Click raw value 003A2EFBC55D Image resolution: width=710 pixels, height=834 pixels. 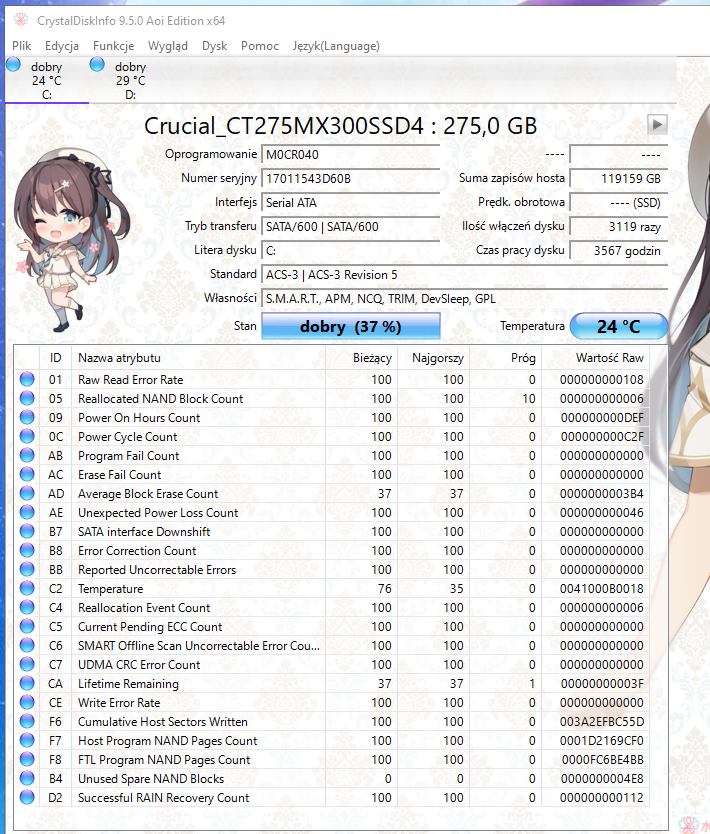click(602, 722)
